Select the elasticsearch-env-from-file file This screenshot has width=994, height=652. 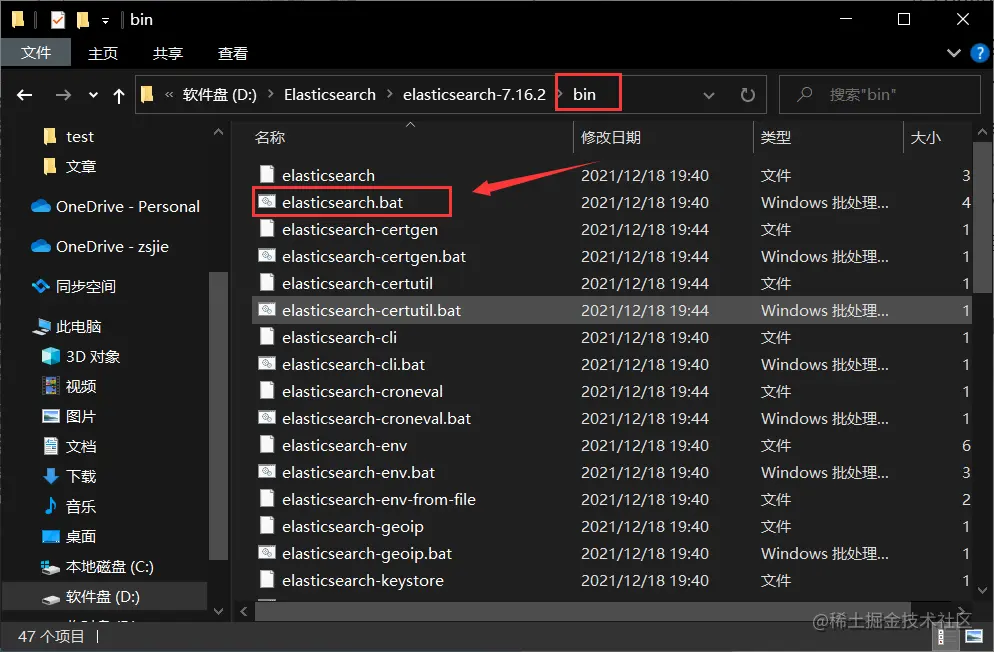click(x=378, y=499)
